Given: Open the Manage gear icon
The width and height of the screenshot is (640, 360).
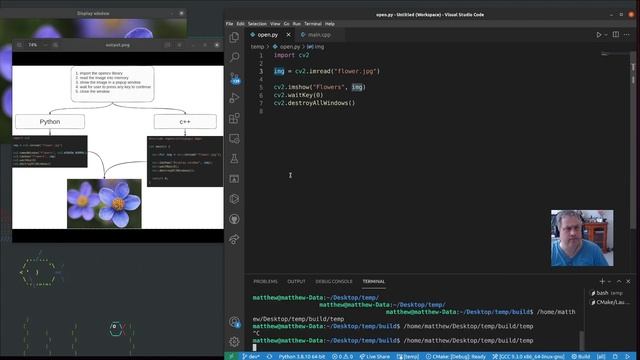Looking at the screenshot, I should pyautogui.click(x=234, y=342).
